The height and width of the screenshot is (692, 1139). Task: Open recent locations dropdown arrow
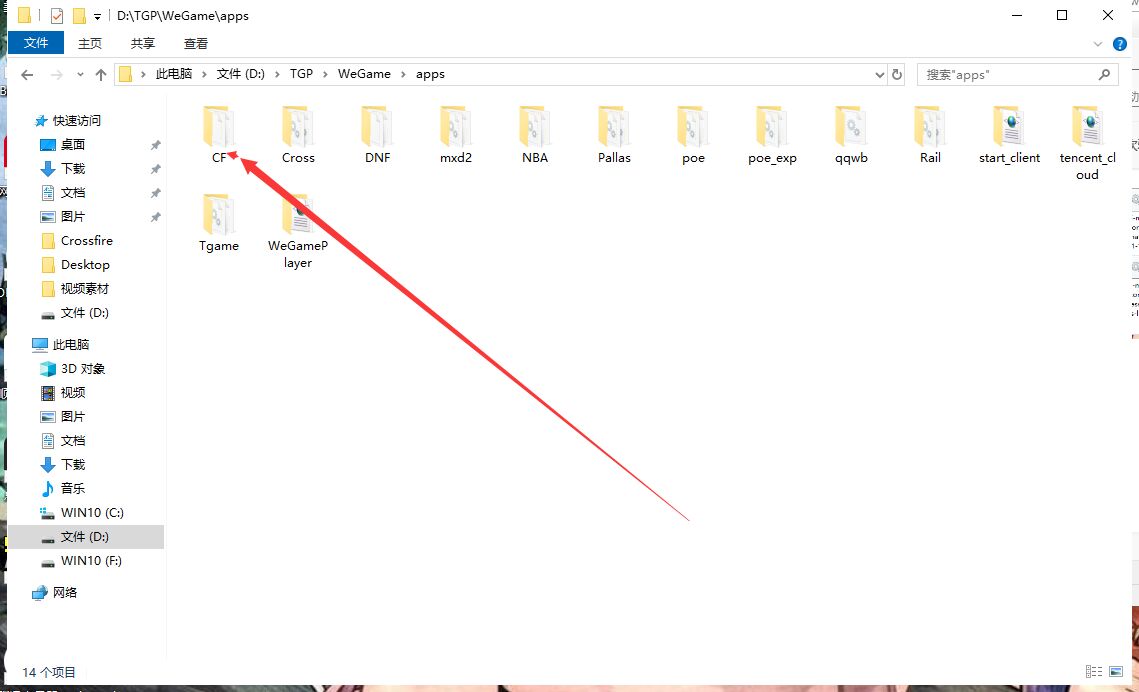(80, 74)
